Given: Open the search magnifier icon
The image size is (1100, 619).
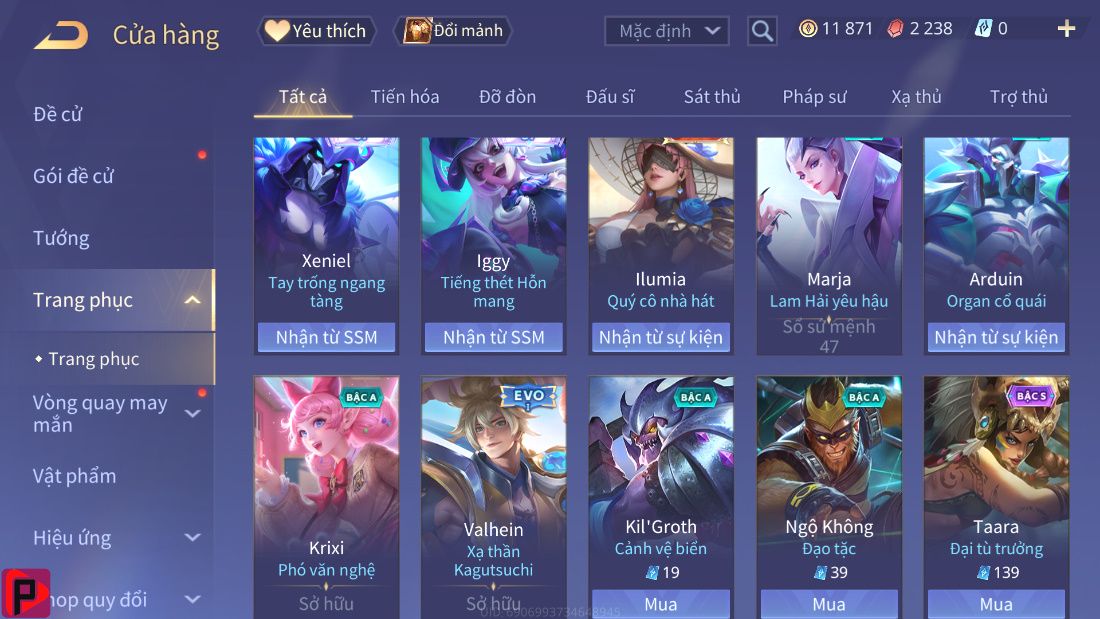Looking at the screenshot, I should pyautogui.click(x=762, y=31).
